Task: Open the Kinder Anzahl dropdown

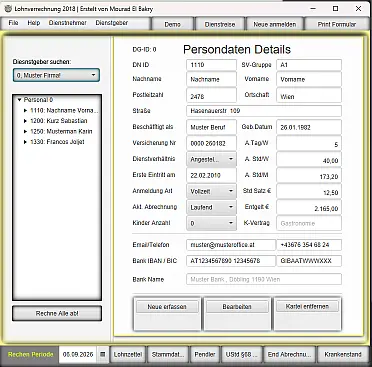Action: point(211,223)
